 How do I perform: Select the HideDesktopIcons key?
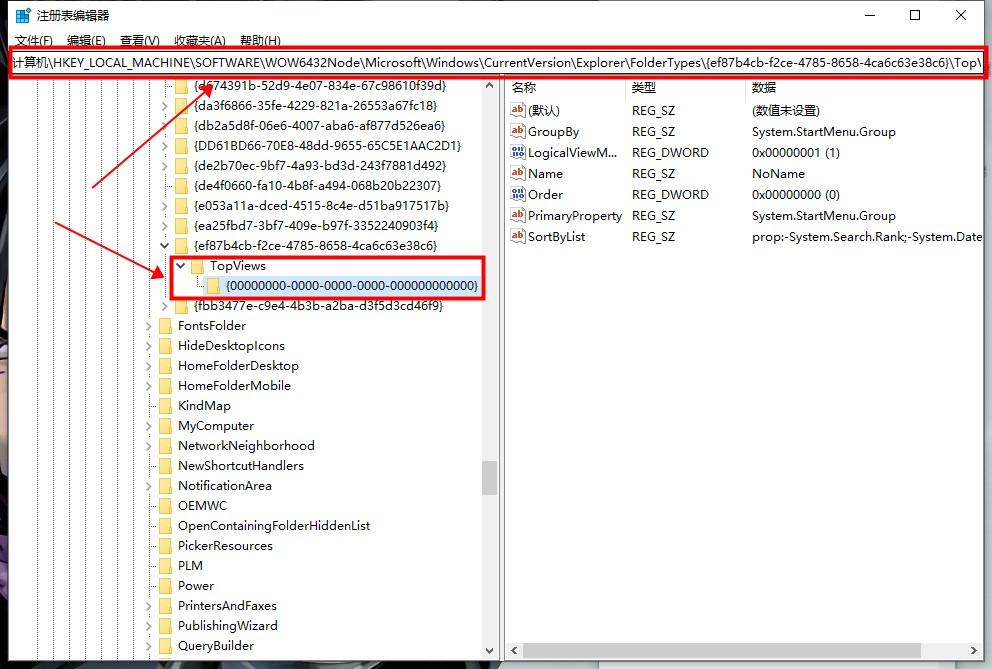[231, 345]
